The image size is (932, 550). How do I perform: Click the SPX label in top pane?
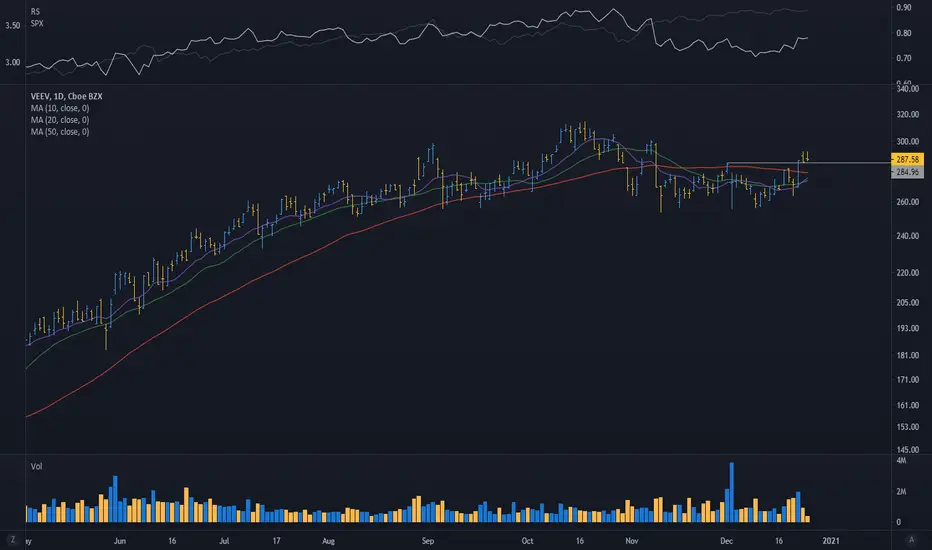coord(37,23)
